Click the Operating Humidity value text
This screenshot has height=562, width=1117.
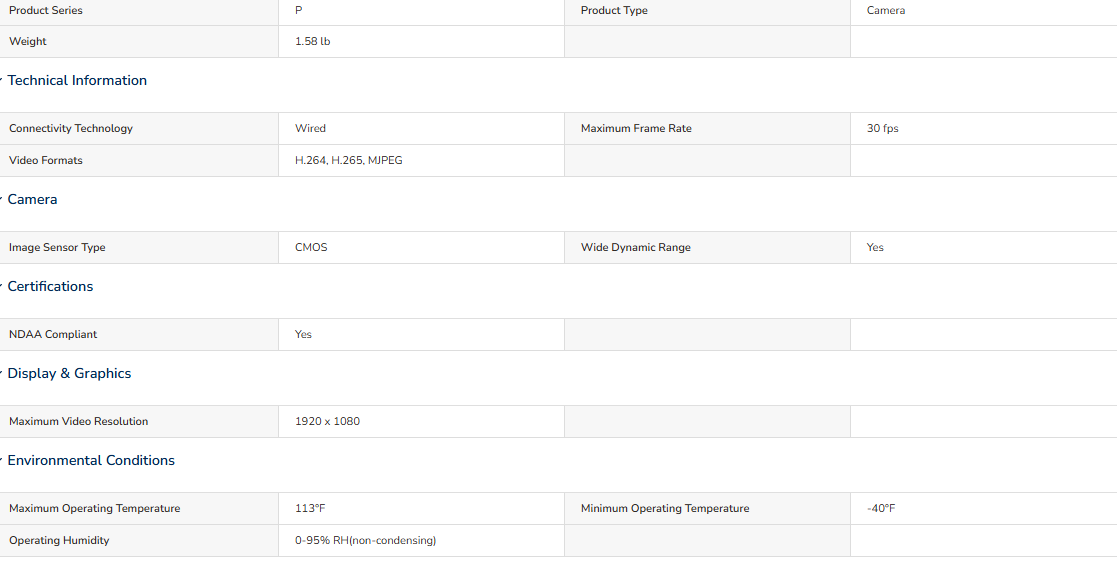(365, 540)
